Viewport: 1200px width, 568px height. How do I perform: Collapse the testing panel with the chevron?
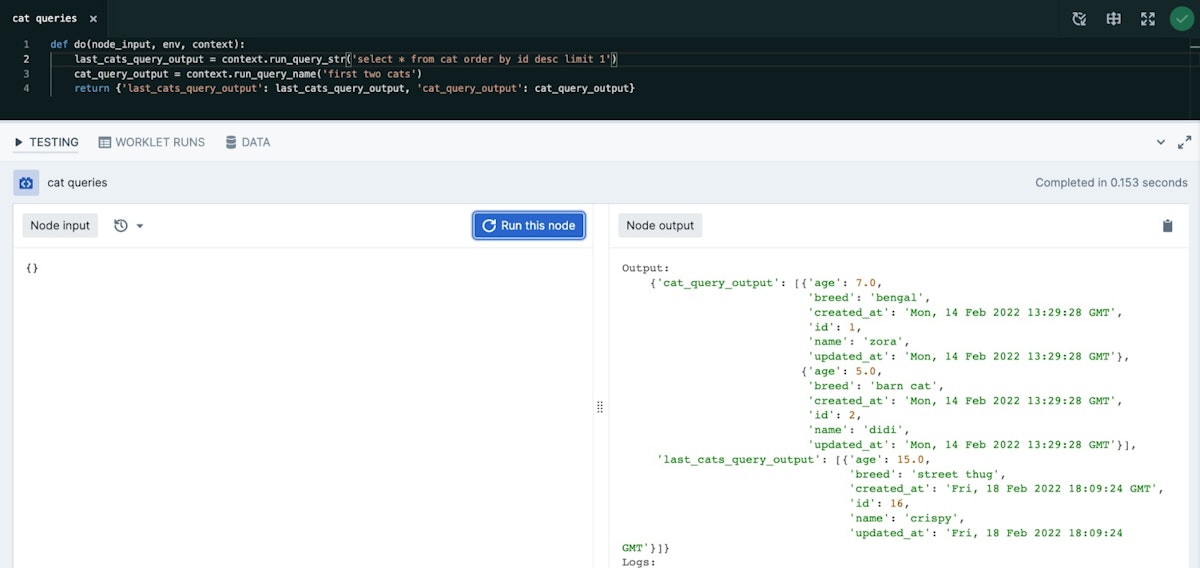pos(1161,142)
